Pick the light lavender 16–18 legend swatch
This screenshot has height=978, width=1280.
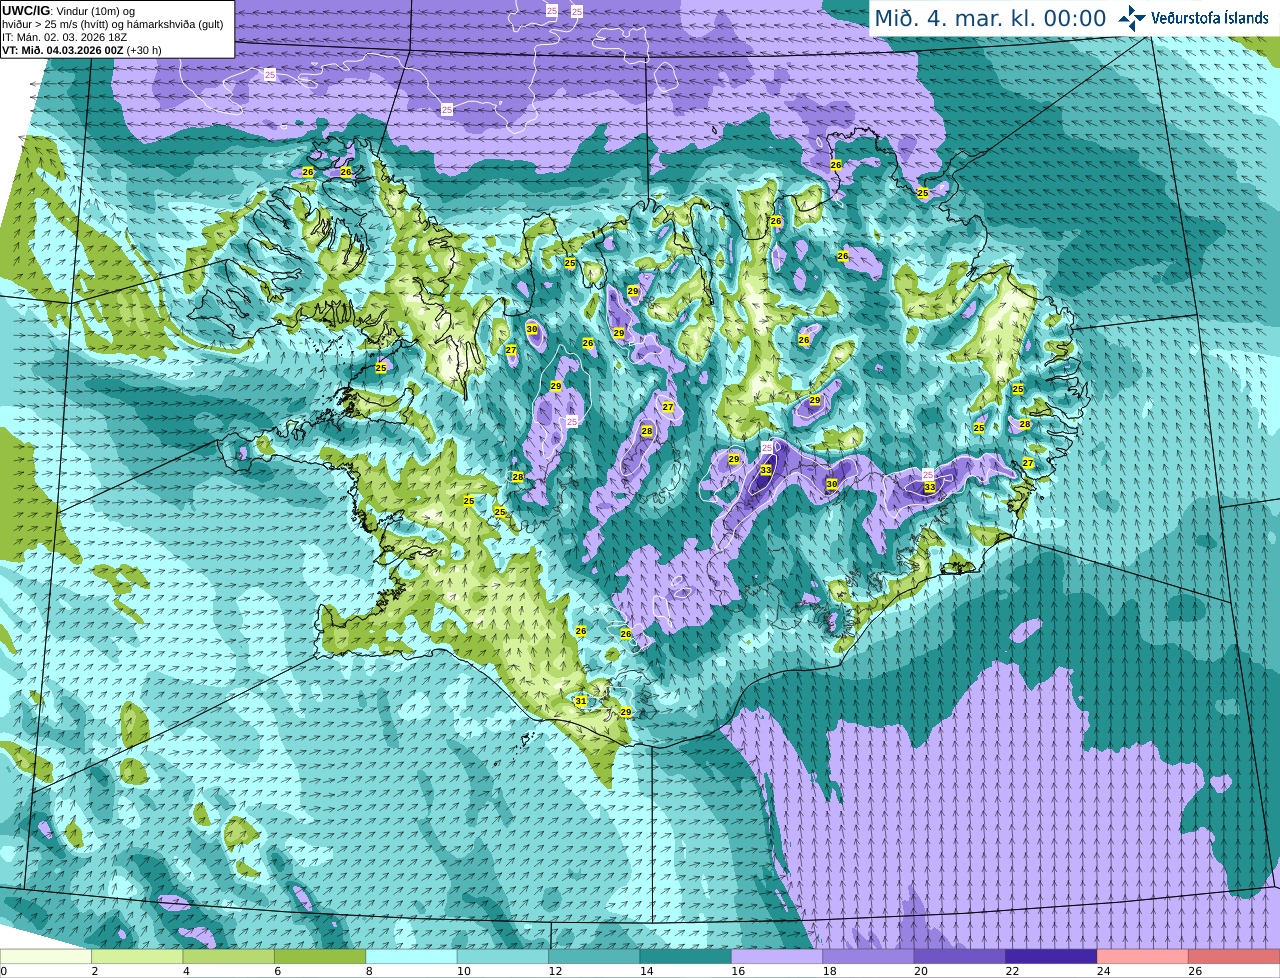tap(777, 957)
